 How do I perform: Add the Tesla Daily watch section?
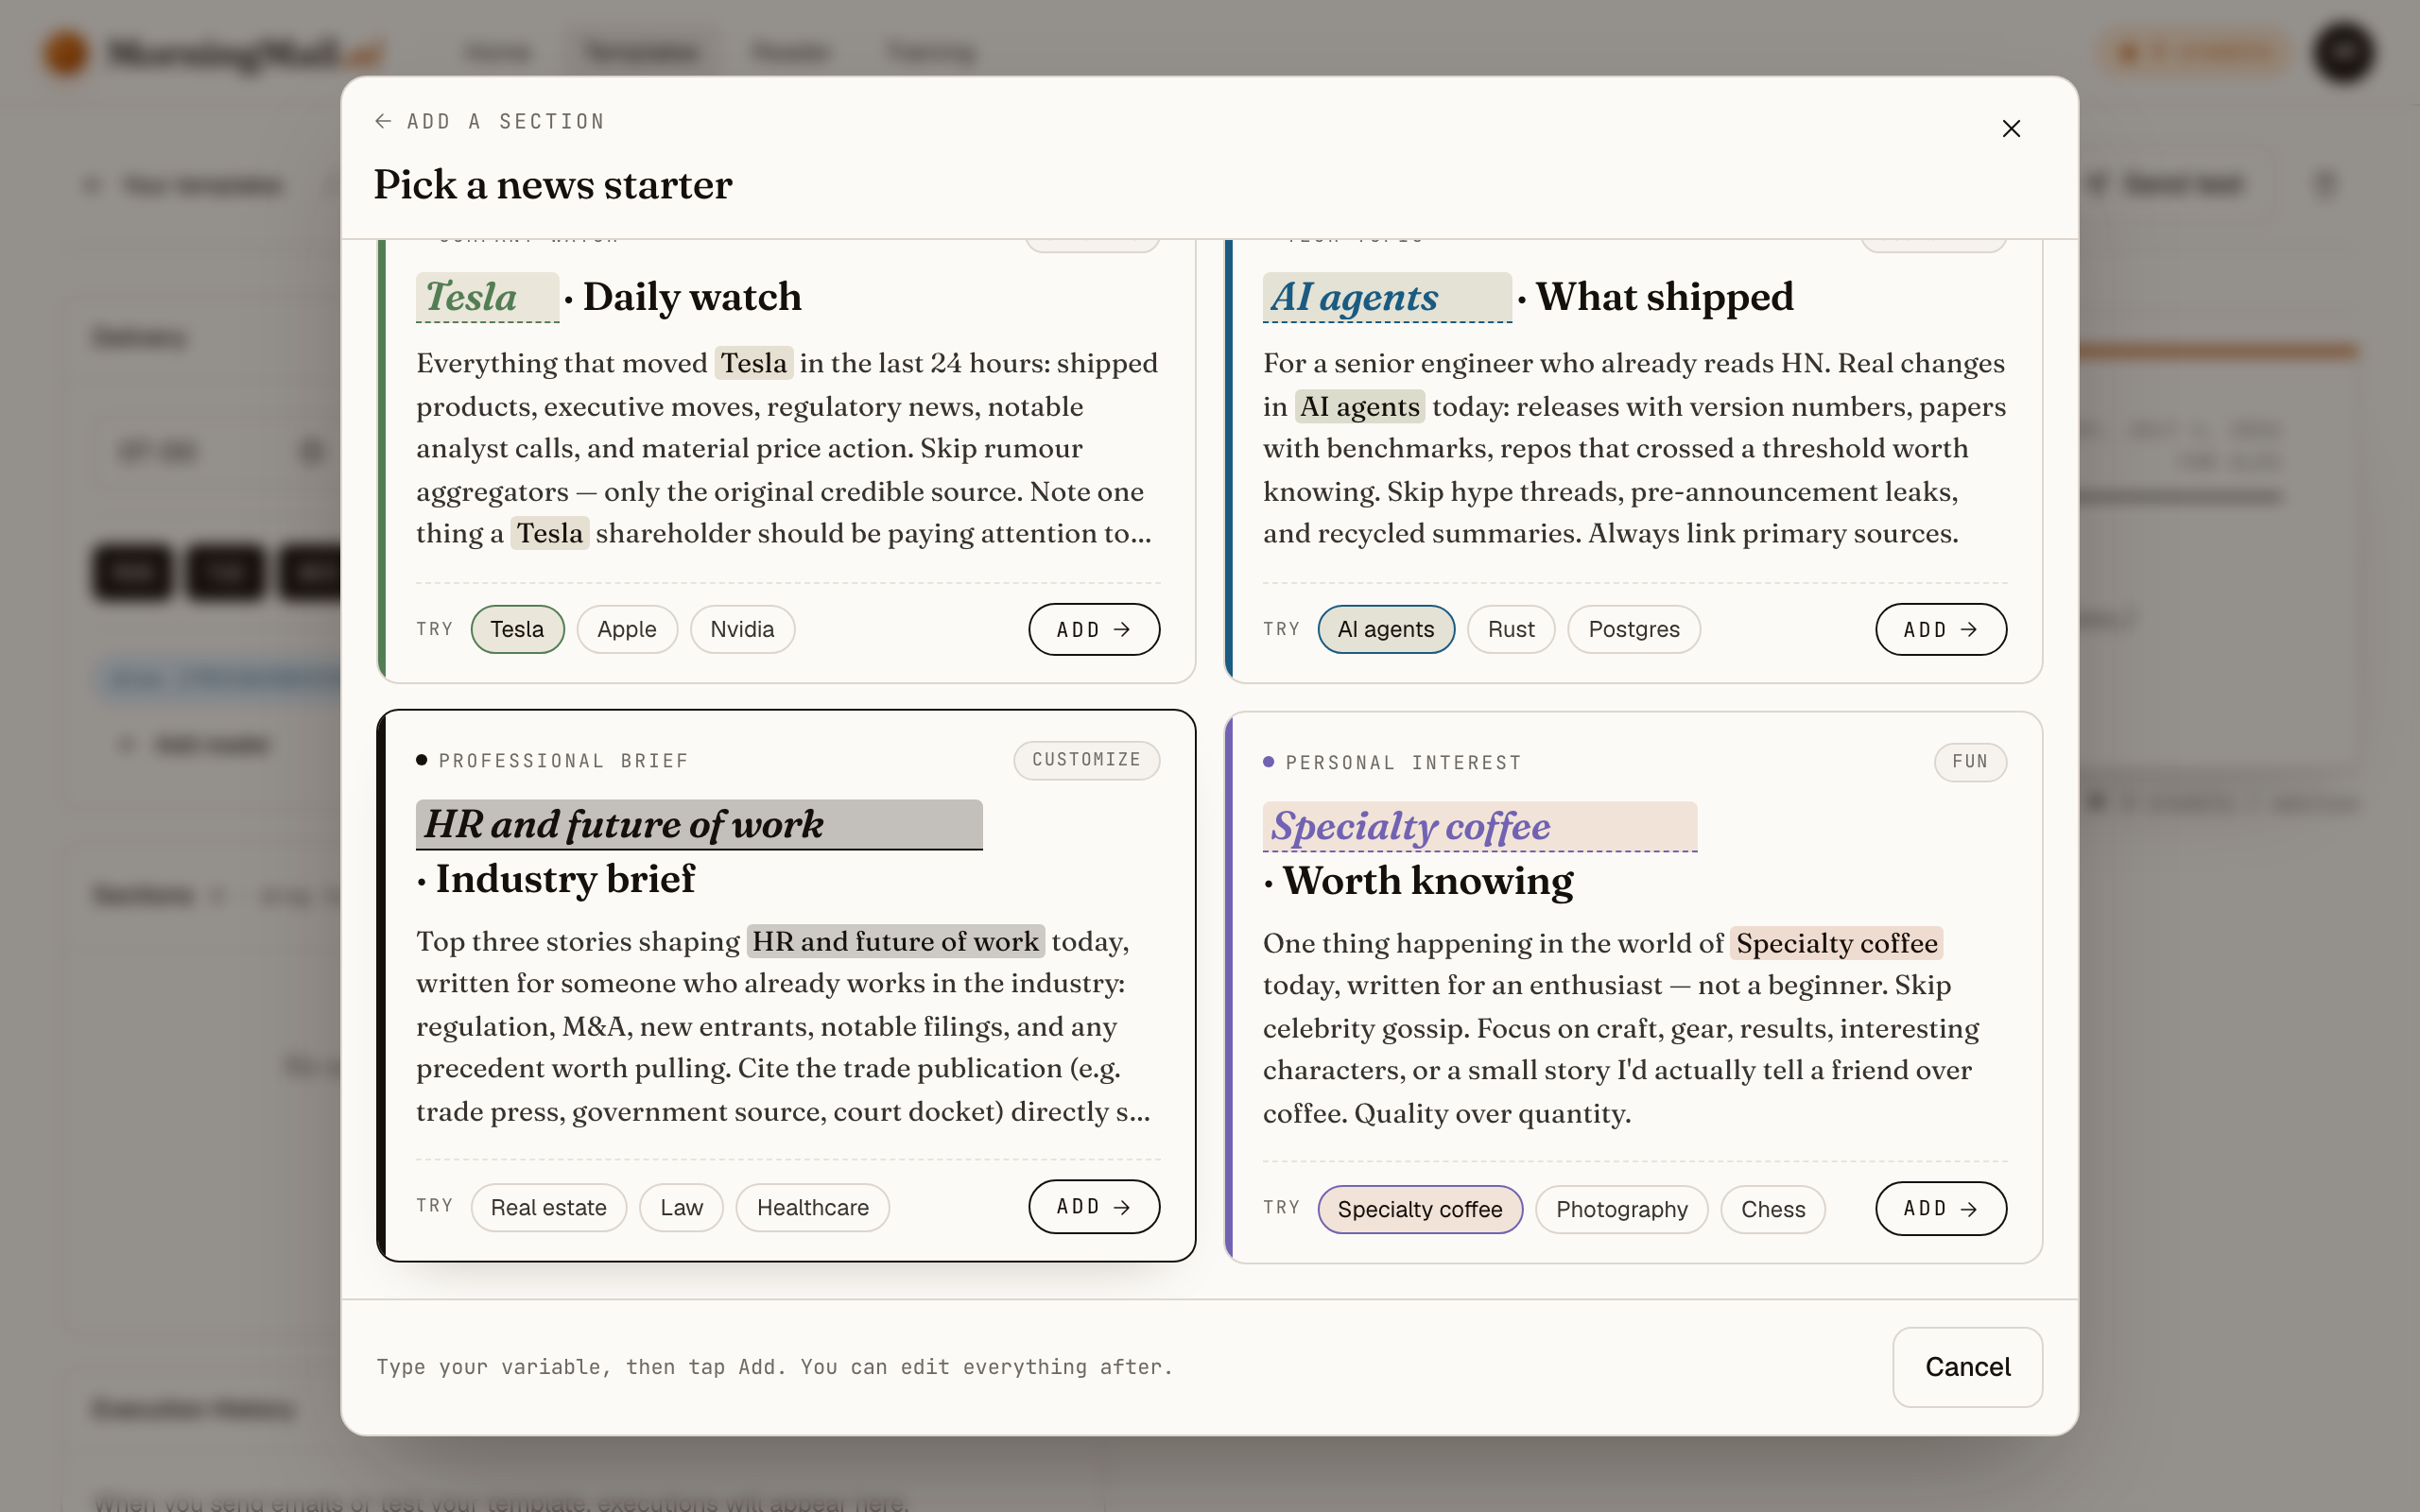point(1094,629)
